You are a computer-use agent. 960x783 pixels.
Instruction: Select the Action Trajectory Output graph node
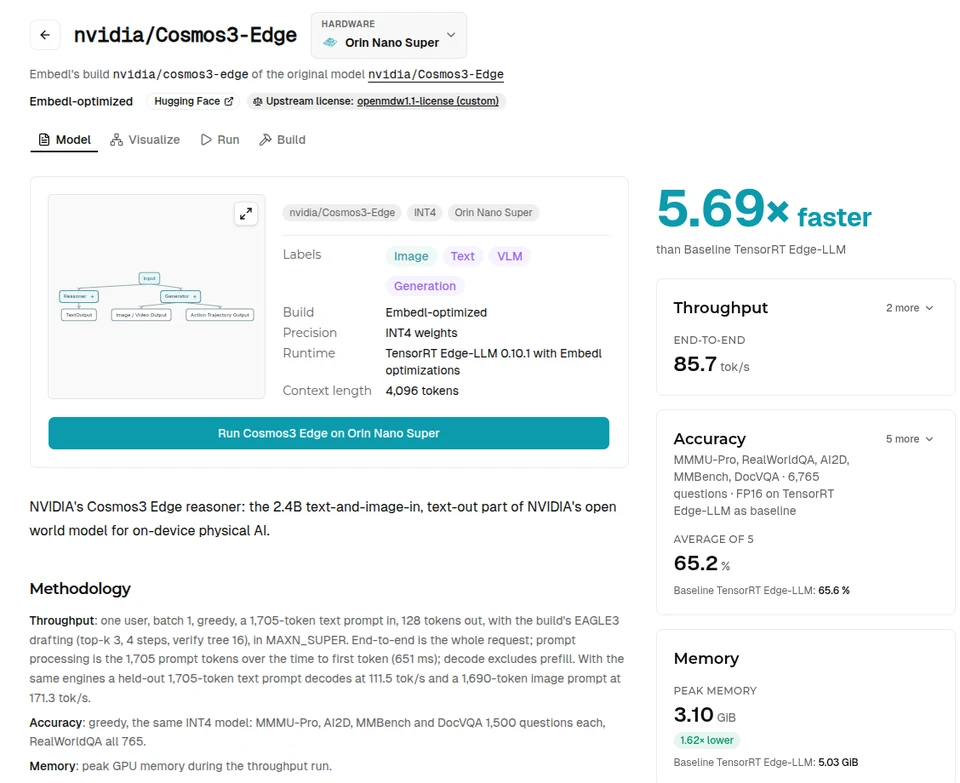click(220, 315)
